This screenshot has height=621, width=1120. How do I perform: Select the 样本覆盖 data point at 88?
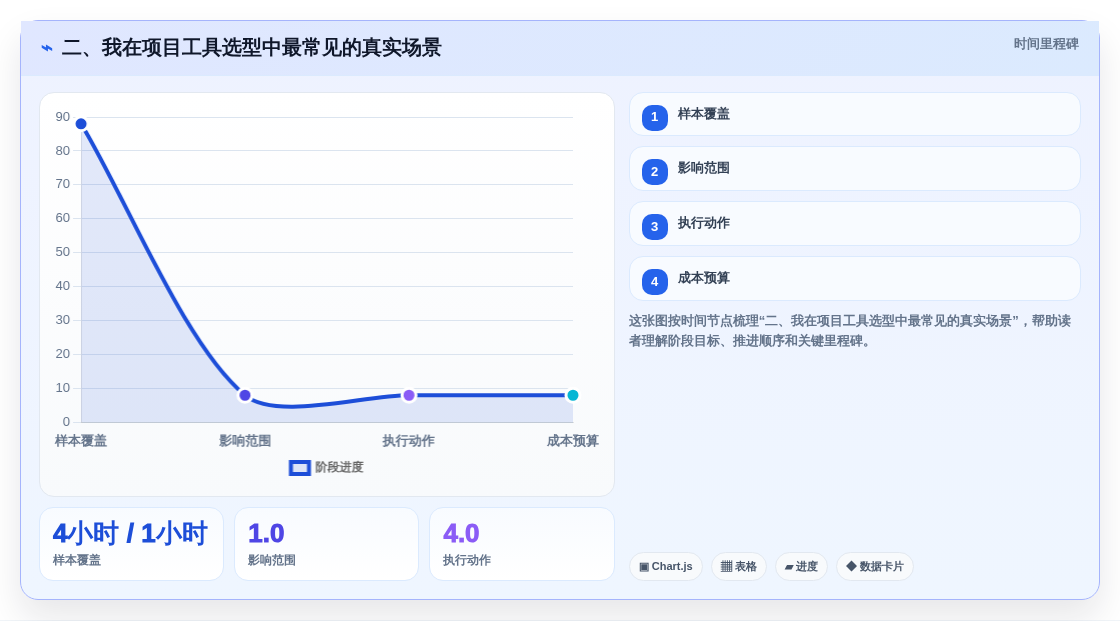(x=81, y=124)
